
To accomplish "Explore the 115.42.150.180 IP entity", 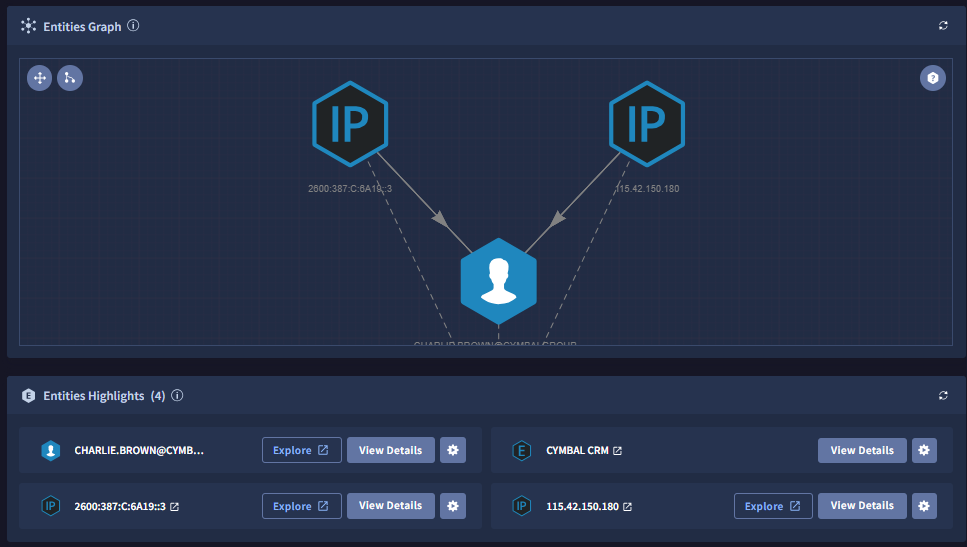I will [x=773, y=506].
